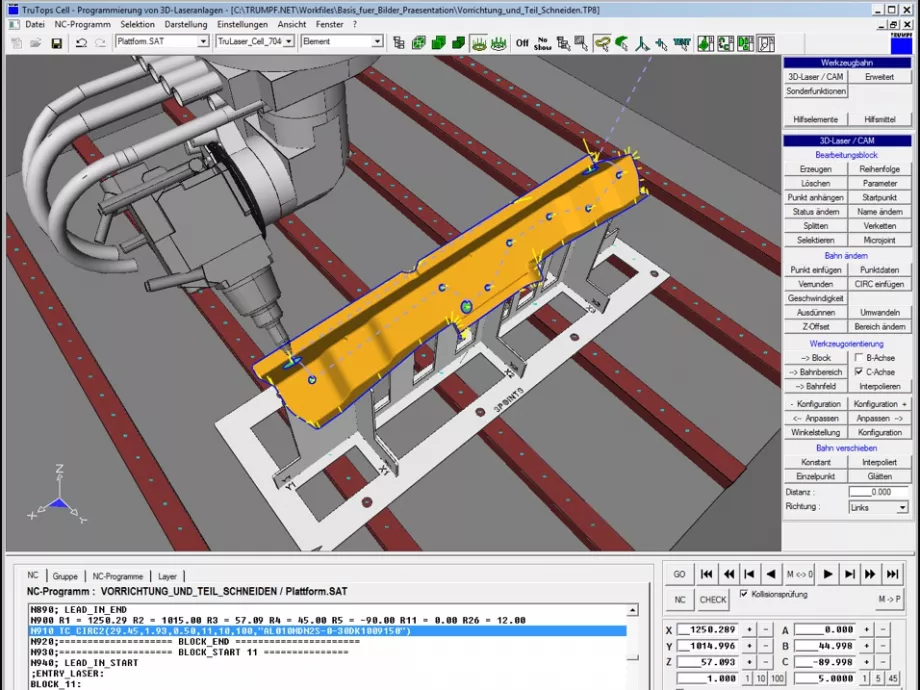Click the Erzeugen button
Viewport: 920px width, 690px height.
click(x=816, y=169)
